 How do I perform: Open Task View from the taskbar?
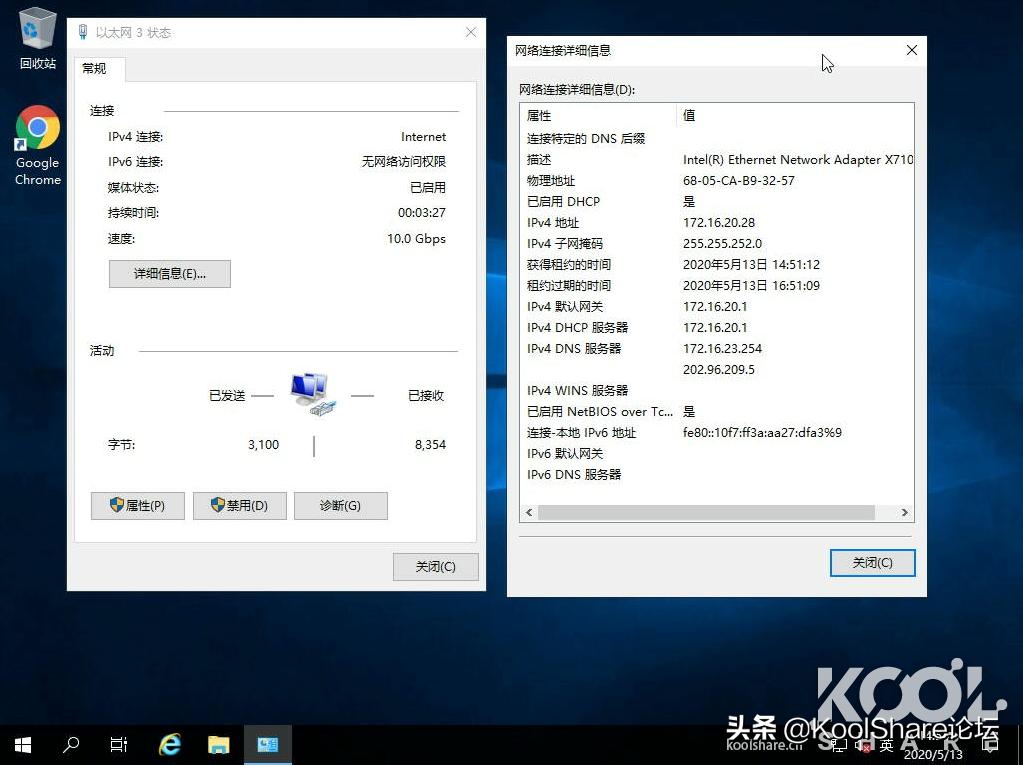(x=118, y=744)
